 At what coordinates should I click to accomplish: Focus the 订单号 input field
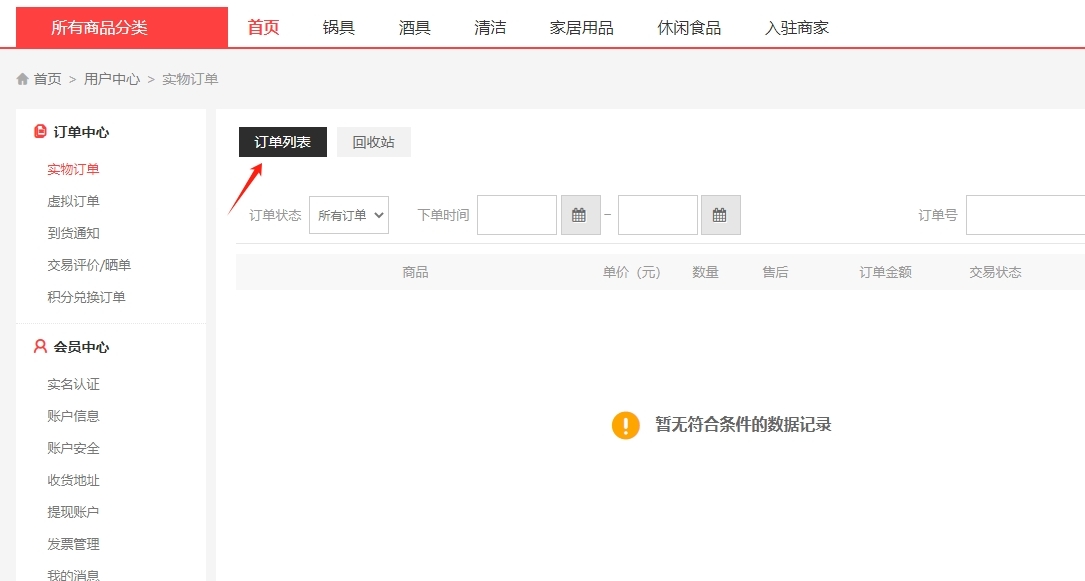click(1025, 215)
